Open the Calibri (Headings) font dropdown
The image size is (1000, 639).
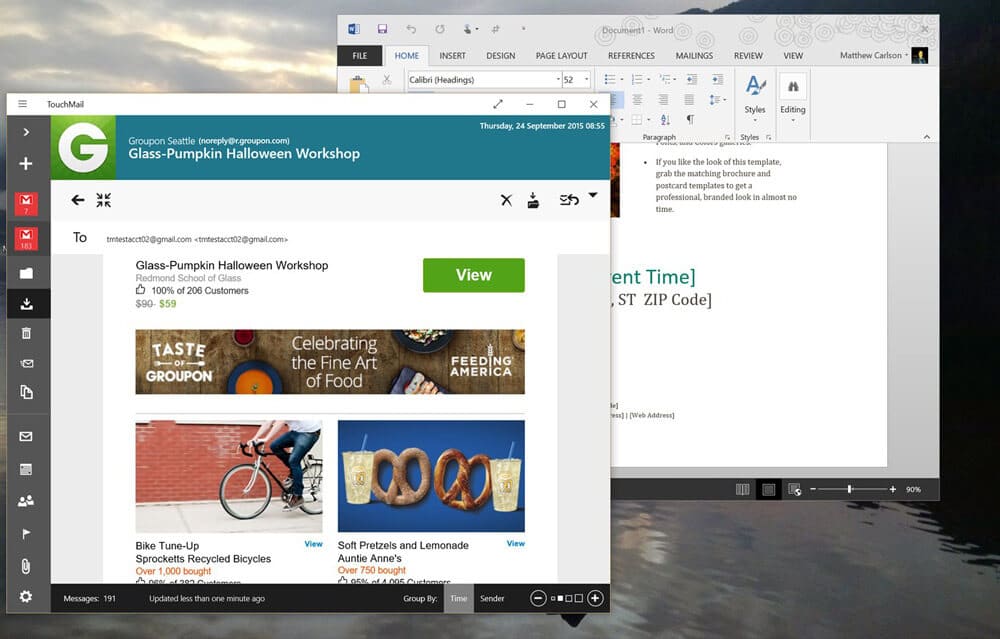click(x=558, y=80)
